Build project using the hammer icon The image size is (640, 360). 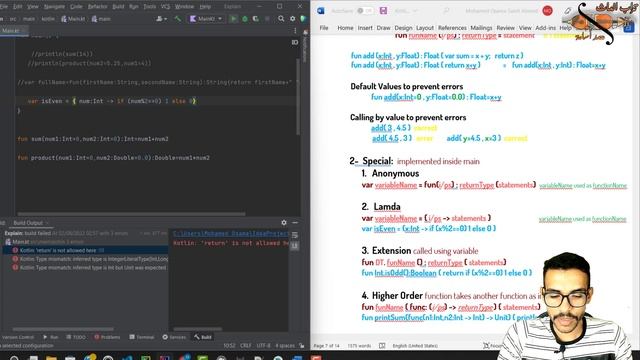coord(178,19)
